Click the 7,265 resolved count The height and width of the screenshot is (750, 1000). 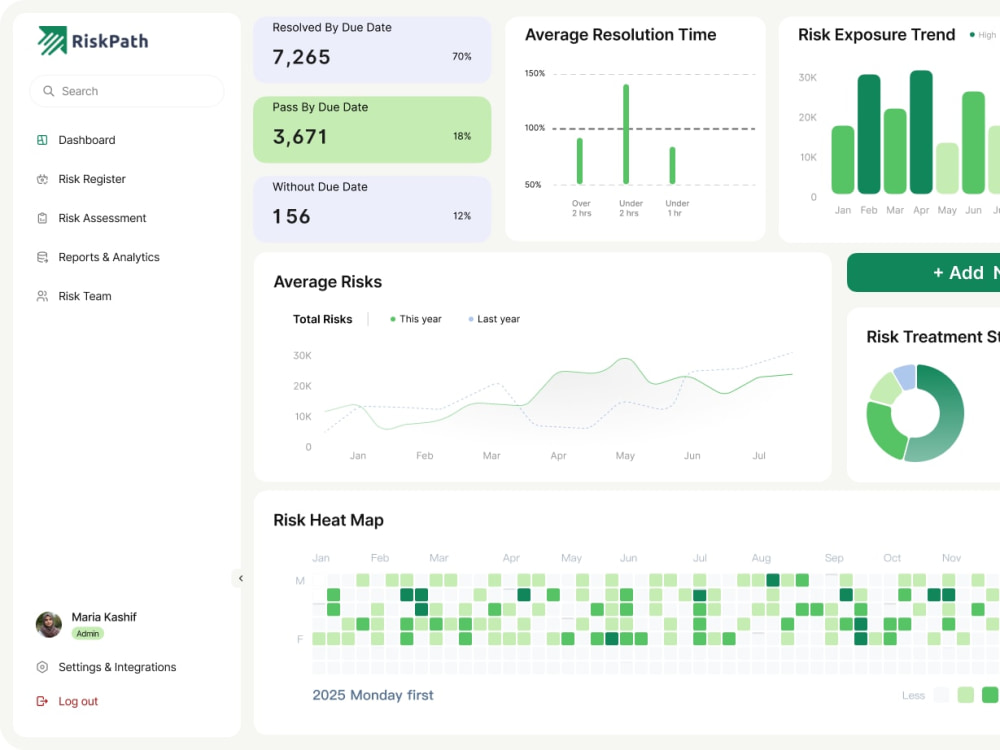(x=302, y=57)
